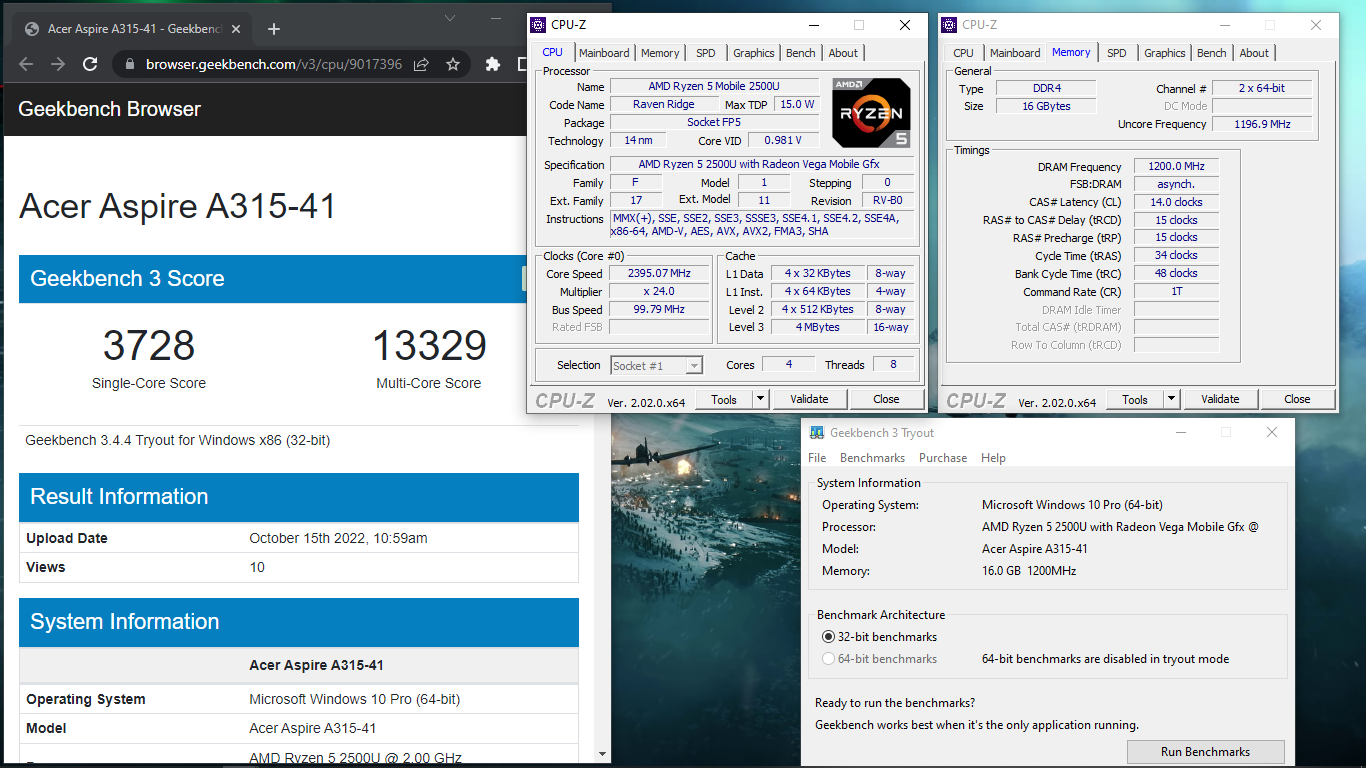
Task: Bookmark this page with the star icon
Action: point(452,64)
